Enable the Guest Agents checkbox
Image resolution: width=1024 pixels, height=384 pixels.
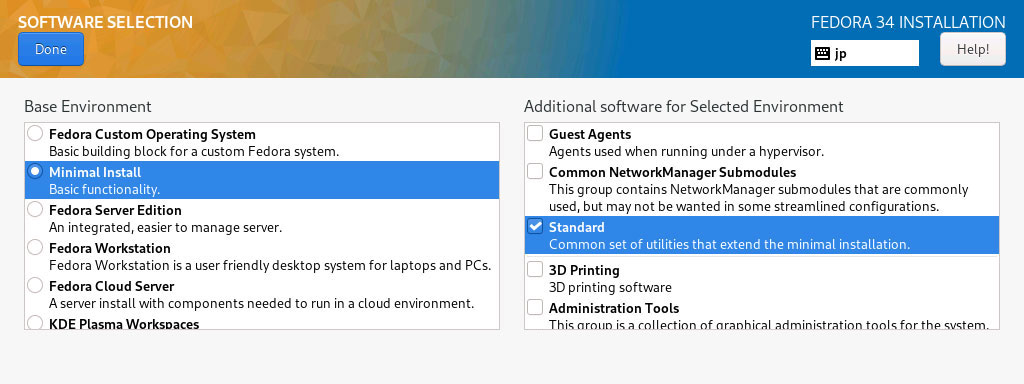pos(535,134)
